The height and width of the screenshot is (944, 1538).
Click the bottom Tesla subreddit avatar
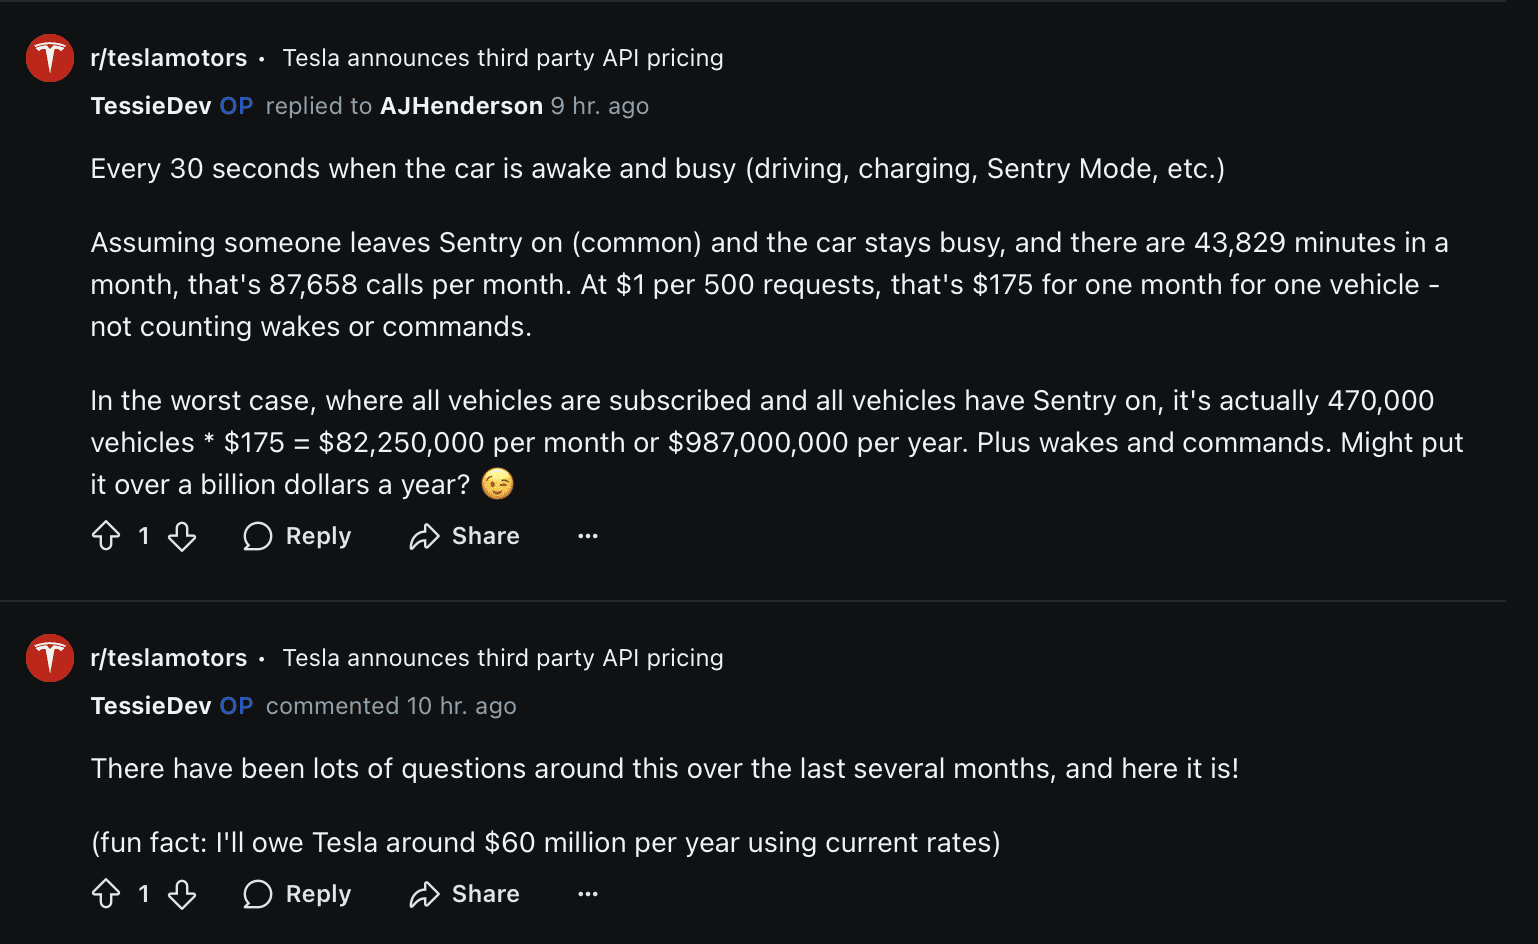click(50, 658)
